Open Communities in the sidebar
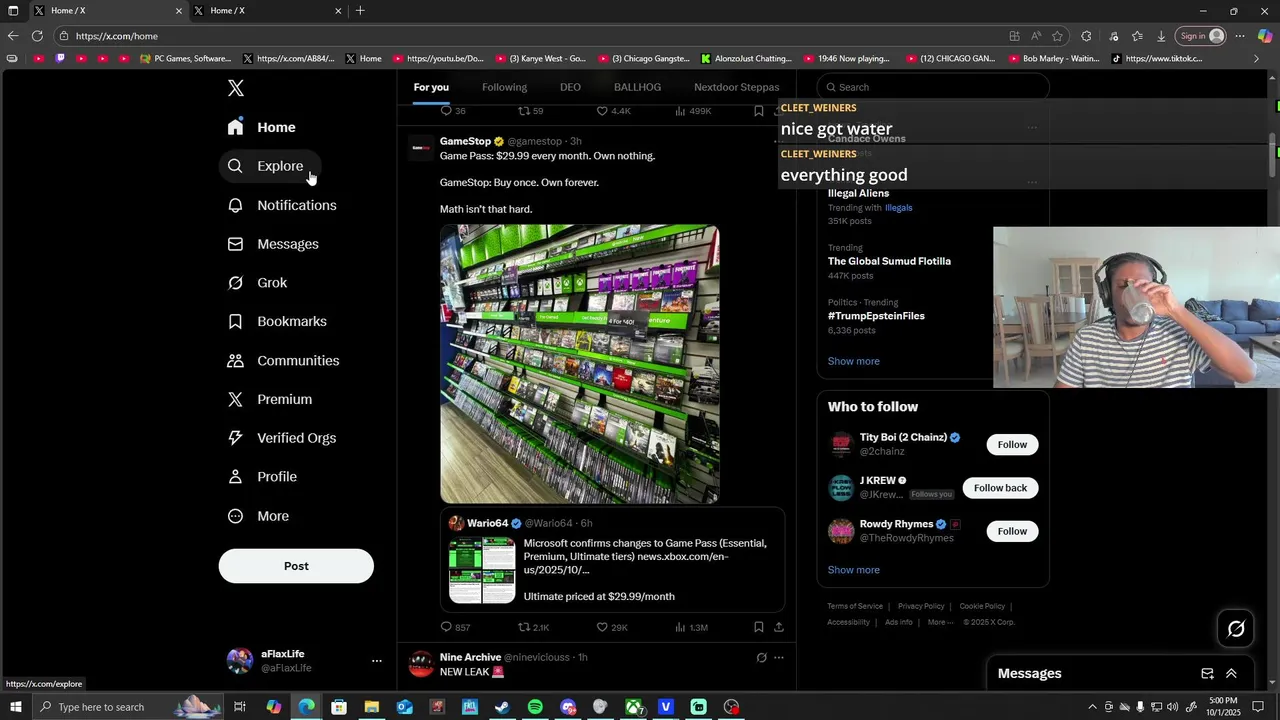The width and height of the screenshot is (1280, 720). click(284, 360)
